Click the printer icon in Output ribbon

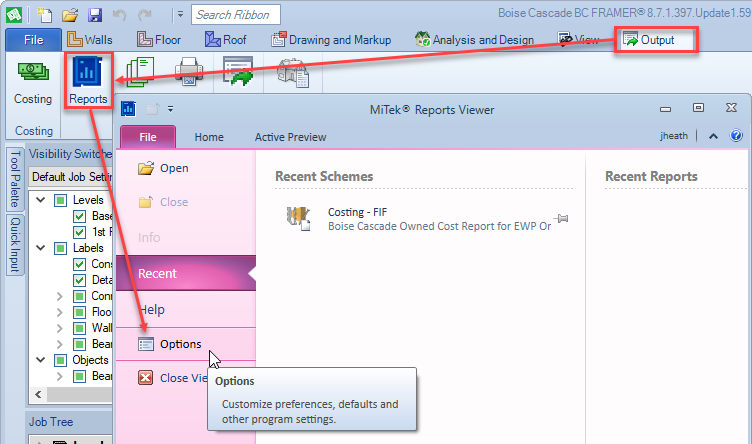pos(189,72)
